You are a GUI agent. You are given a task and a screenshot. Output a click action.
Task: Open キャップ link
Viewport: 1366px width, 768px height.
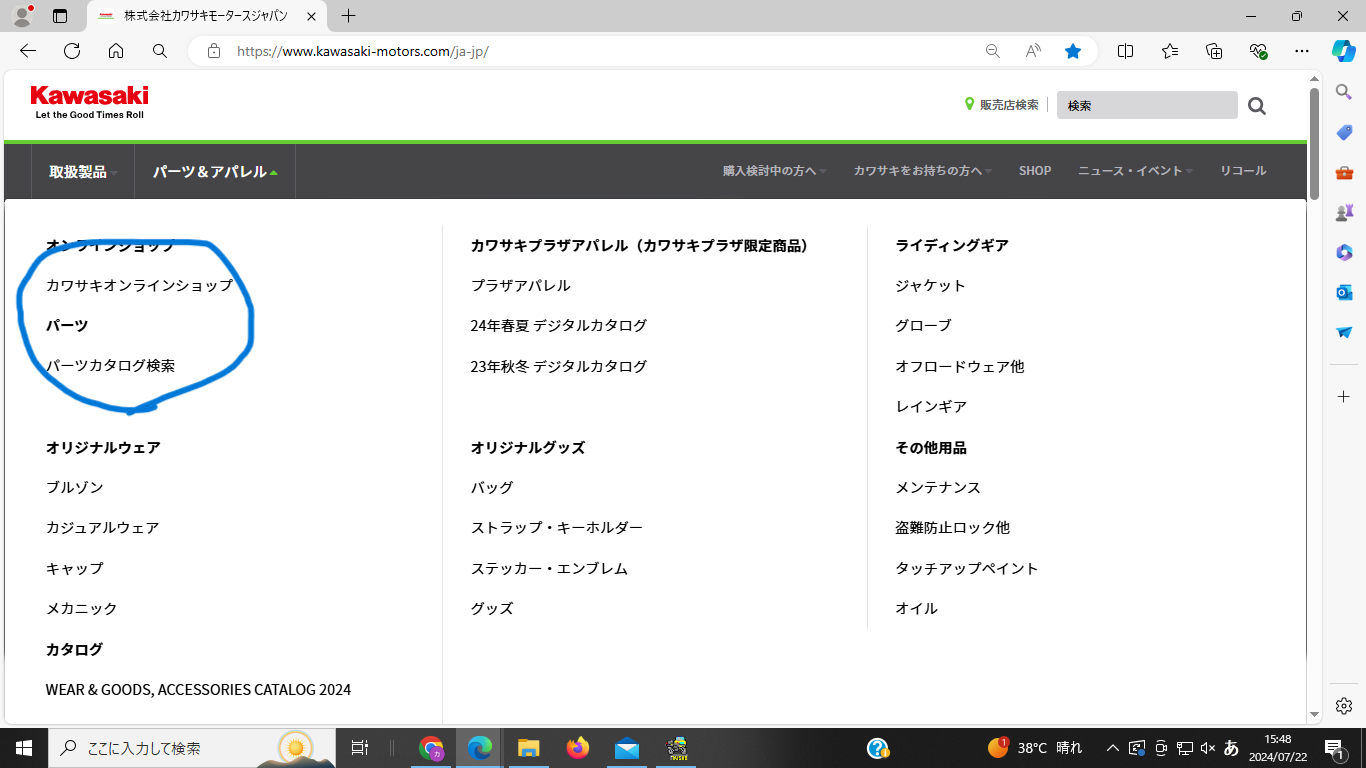pyautogui.click(x=75, y=568)
